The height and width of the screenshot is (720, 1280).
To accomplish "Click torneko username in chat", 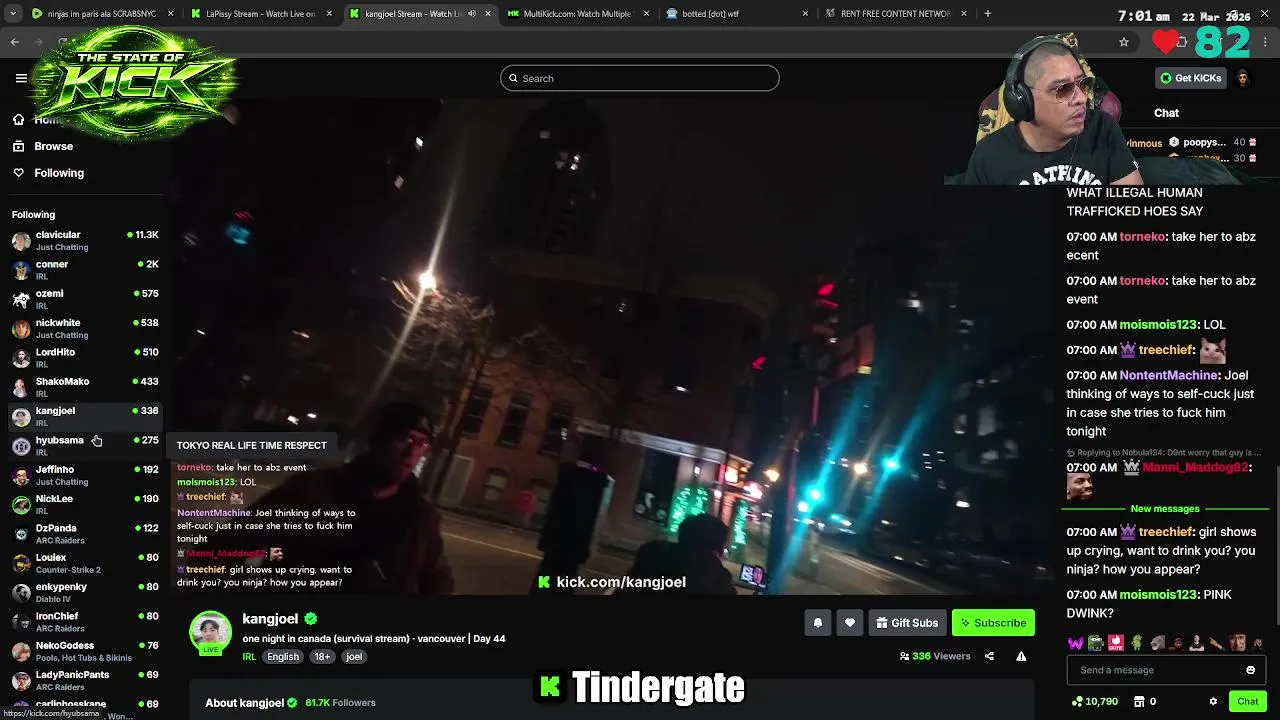I will [x=1142, y=237].
